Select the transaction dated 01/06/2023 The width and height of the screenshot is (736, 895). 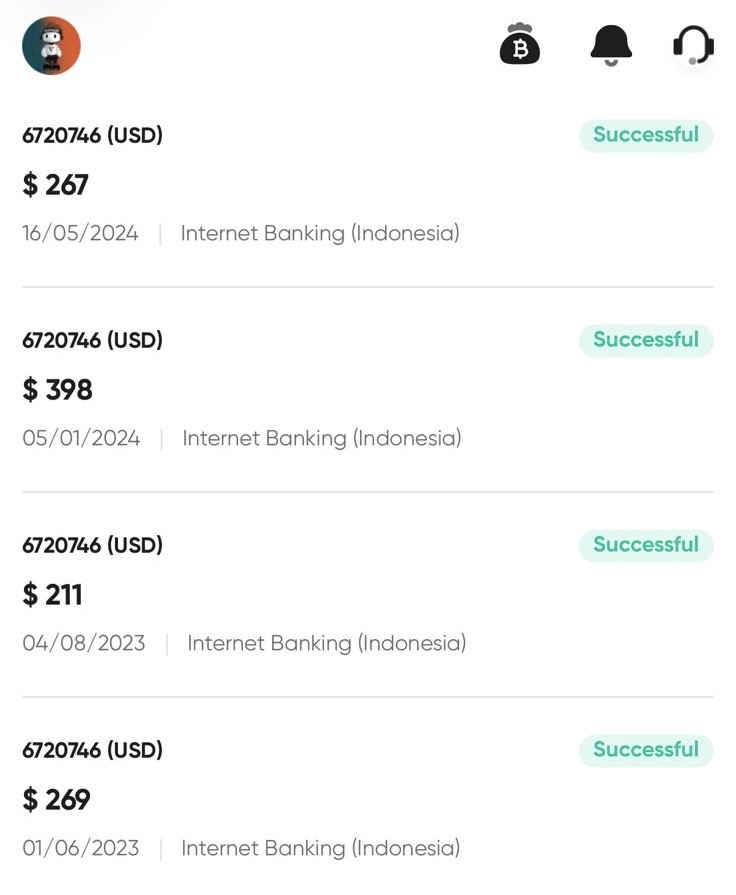click(80, 848)
